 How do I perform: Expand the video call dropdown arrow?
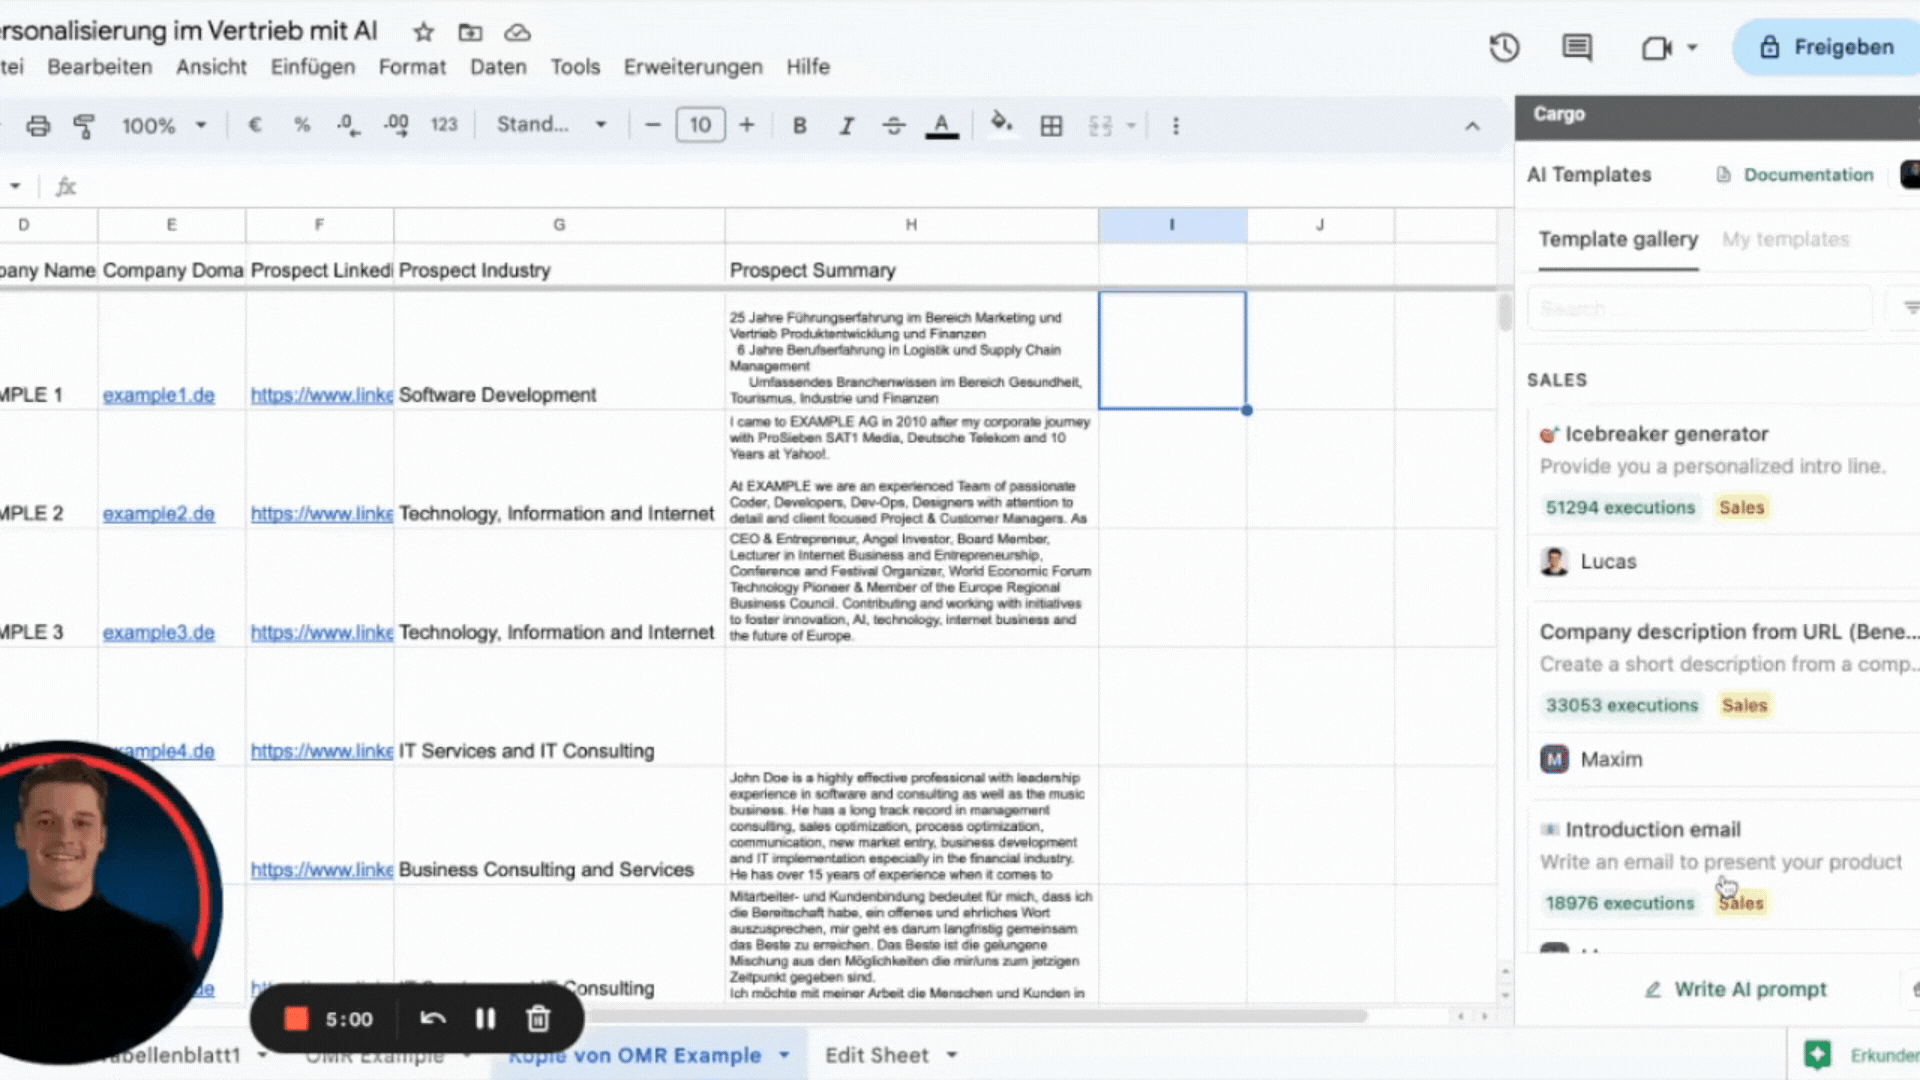coord(1692,47)
